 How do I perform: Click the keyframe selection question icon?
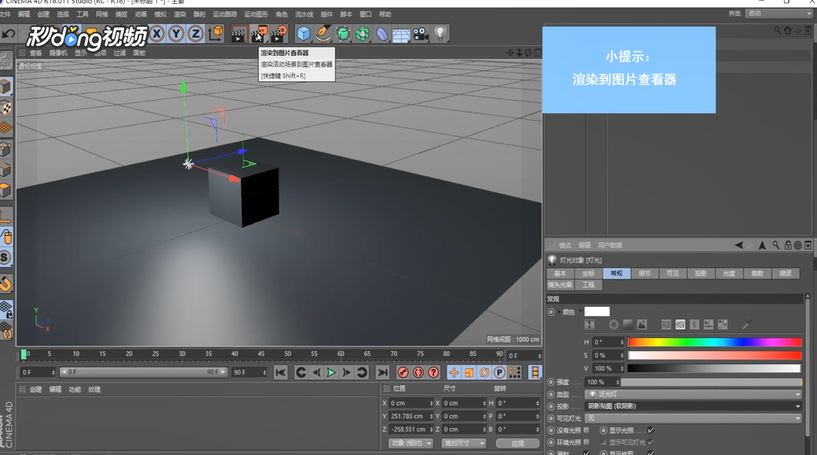pos(433,372)
